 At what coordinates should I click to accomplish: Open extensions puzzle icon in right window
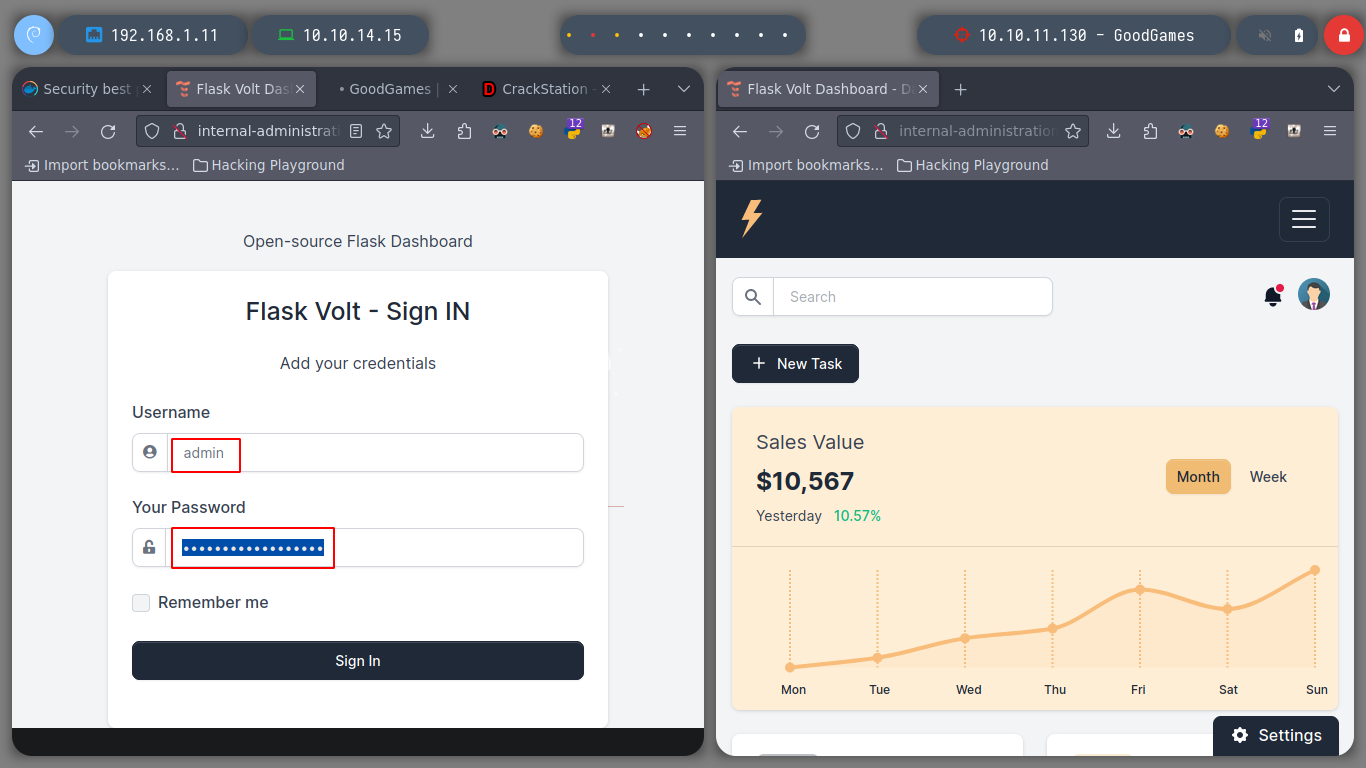(x=1150, y=131)
